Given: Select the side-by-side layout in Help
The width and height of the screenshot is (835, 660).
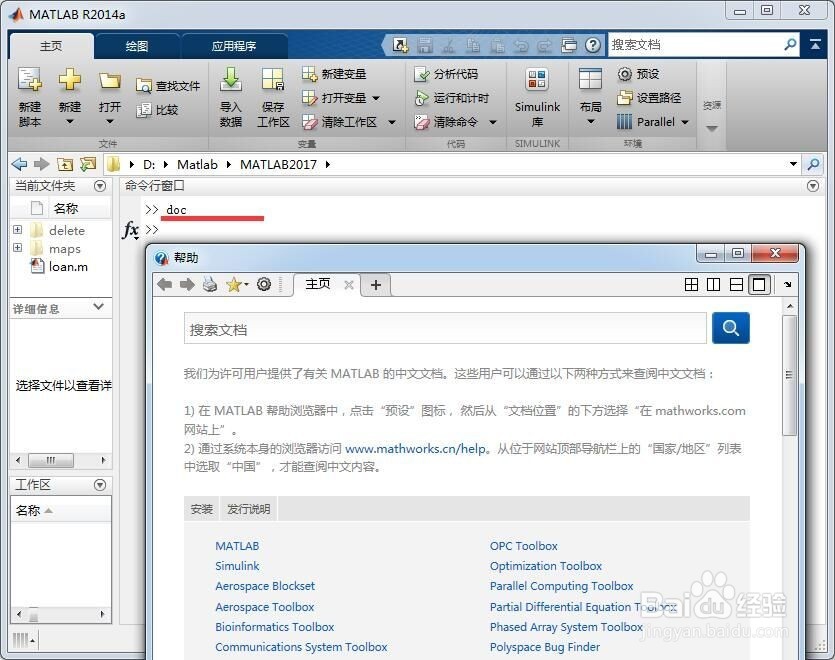Looking at the screenshot, I should tap(714, 285).
